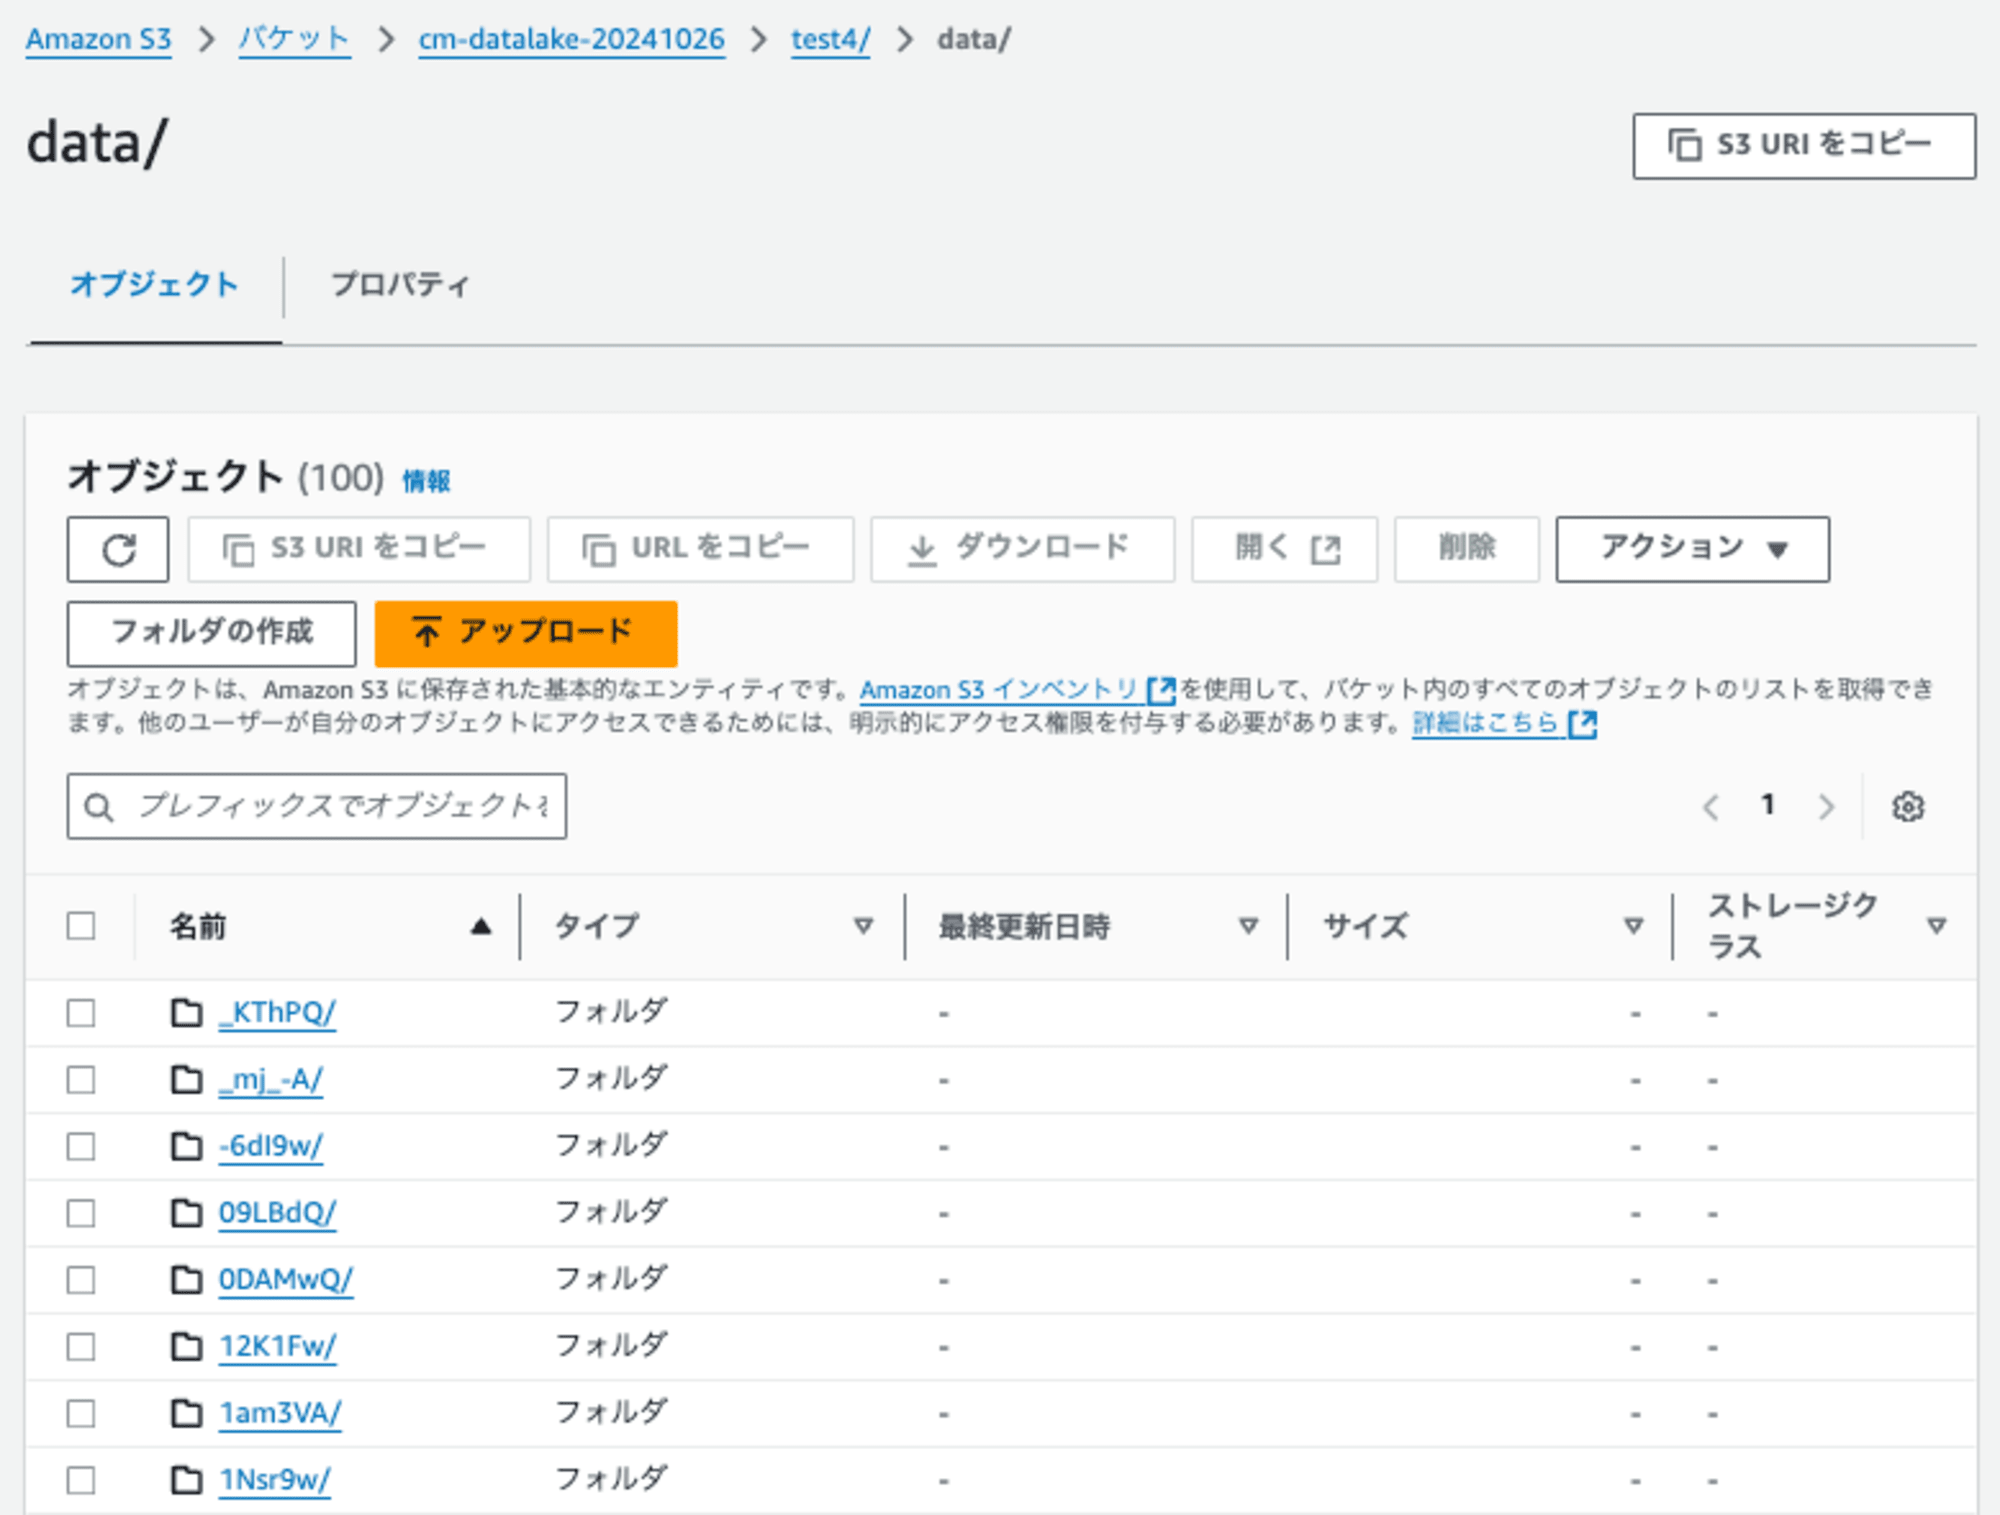Image resolution: width=2000 pixels, height=1515 pixels.
Task: Select checkbox for 09LBdQ/ folder
Action: 81,1213
